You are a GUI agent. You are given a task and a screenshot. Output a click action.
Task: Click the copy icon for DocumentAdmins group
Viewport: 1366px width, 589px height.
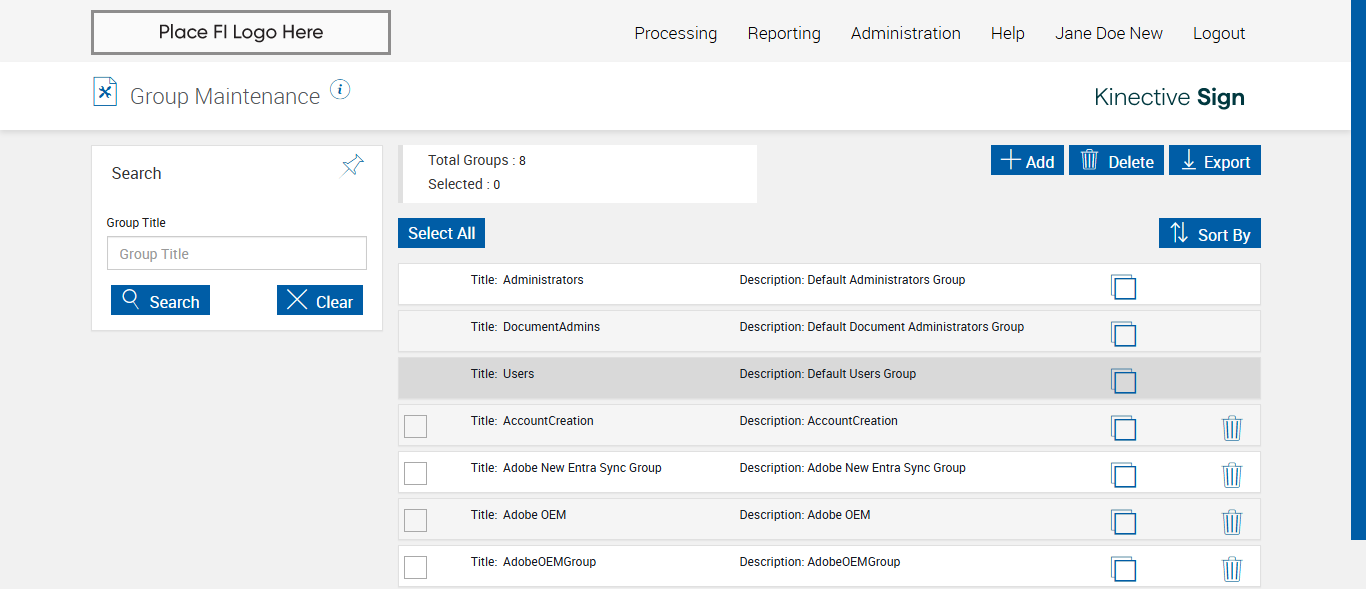(1123, 333)
